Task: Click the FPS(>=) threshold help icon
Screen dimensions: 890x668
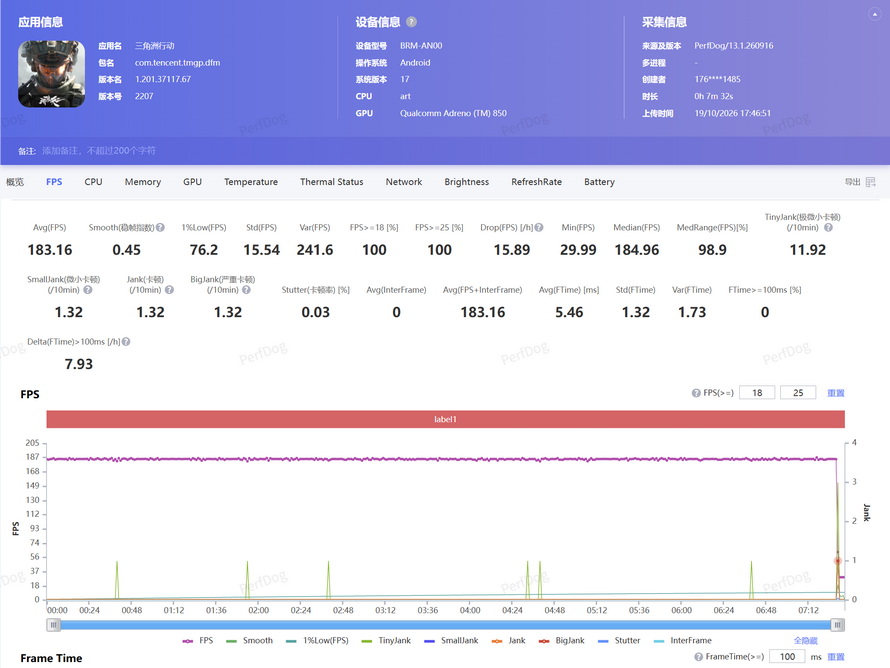Action: tap(696, 393)
